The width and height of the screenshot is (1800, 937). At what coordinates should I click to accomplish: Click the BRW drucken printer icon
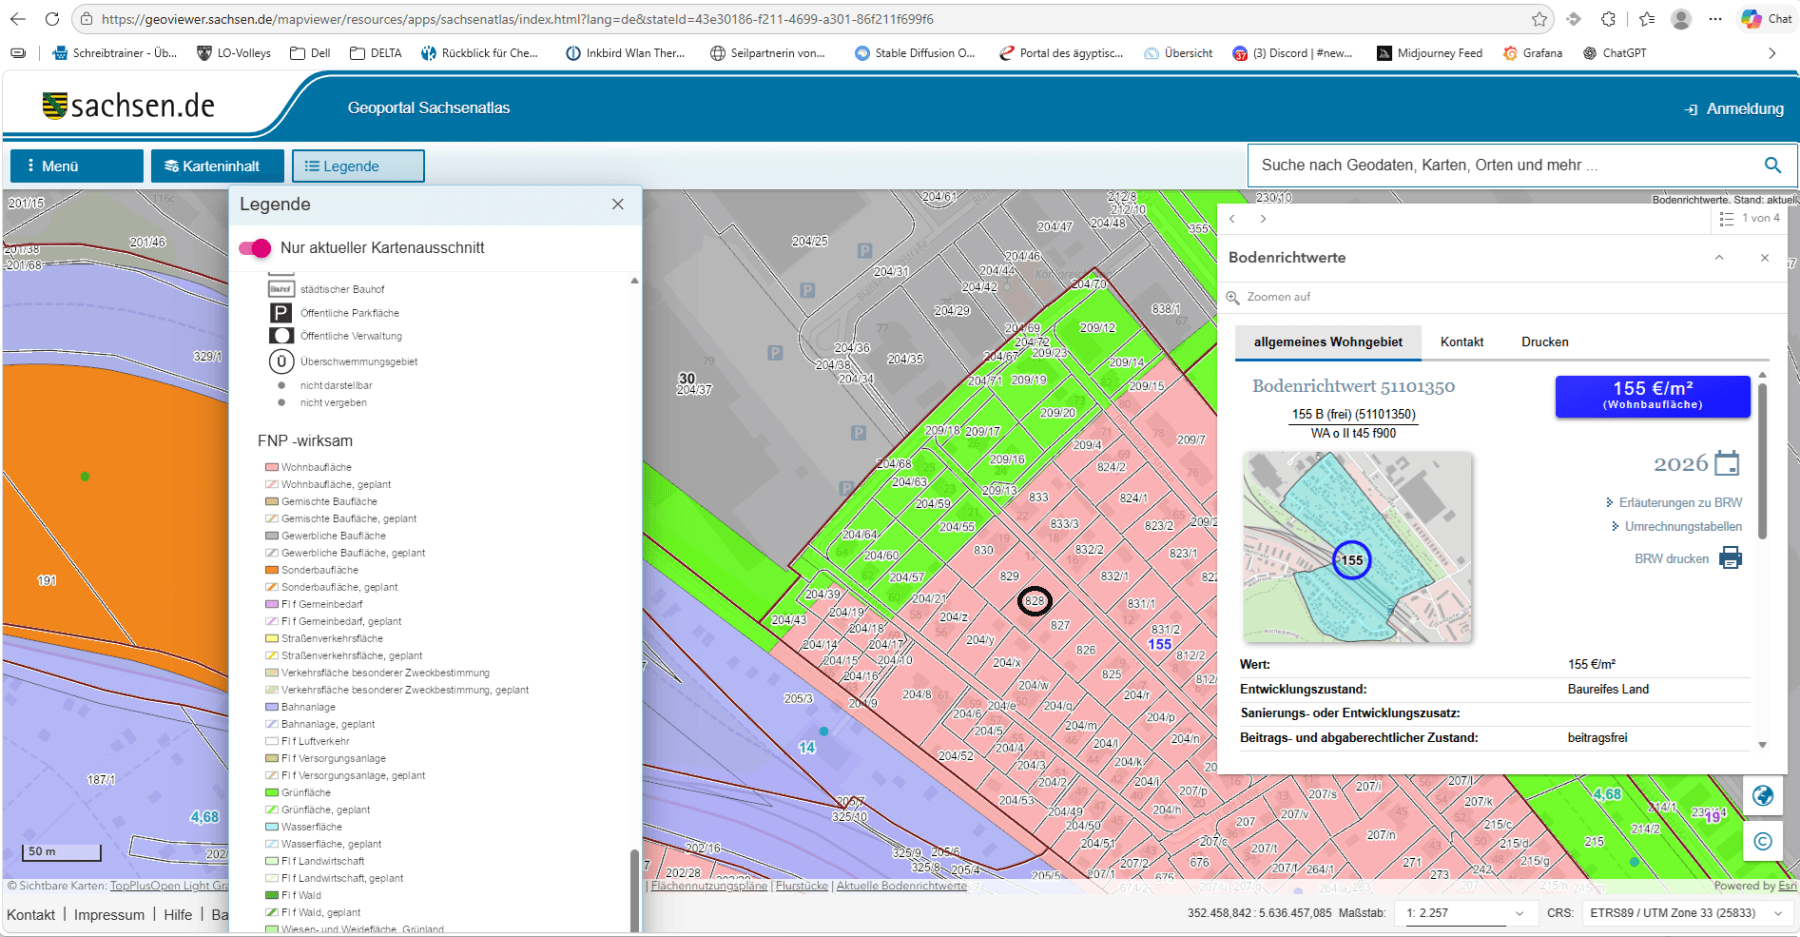pos(1731,558)
